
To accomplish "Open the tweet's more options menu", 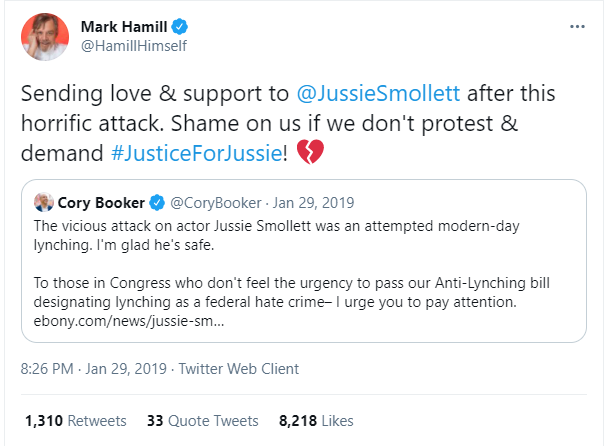I will [x=575, y=27].
